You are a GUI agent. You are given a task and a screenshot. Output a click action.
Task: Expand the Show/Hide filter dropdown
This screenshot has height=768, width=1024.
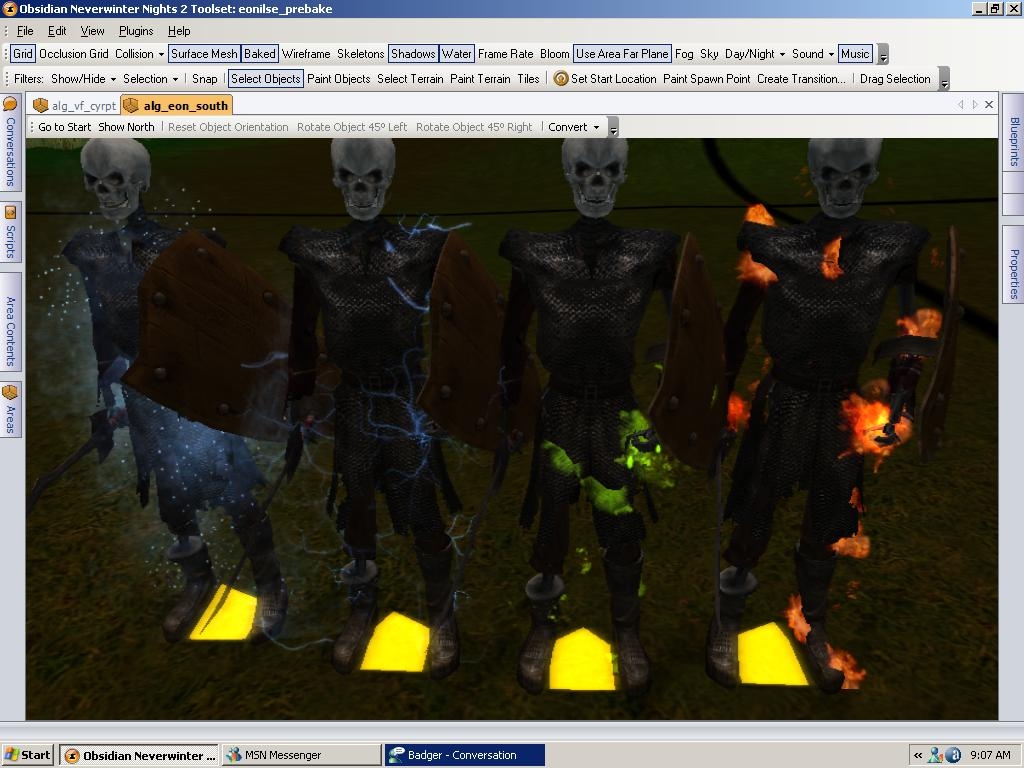[x=83, y=79]
